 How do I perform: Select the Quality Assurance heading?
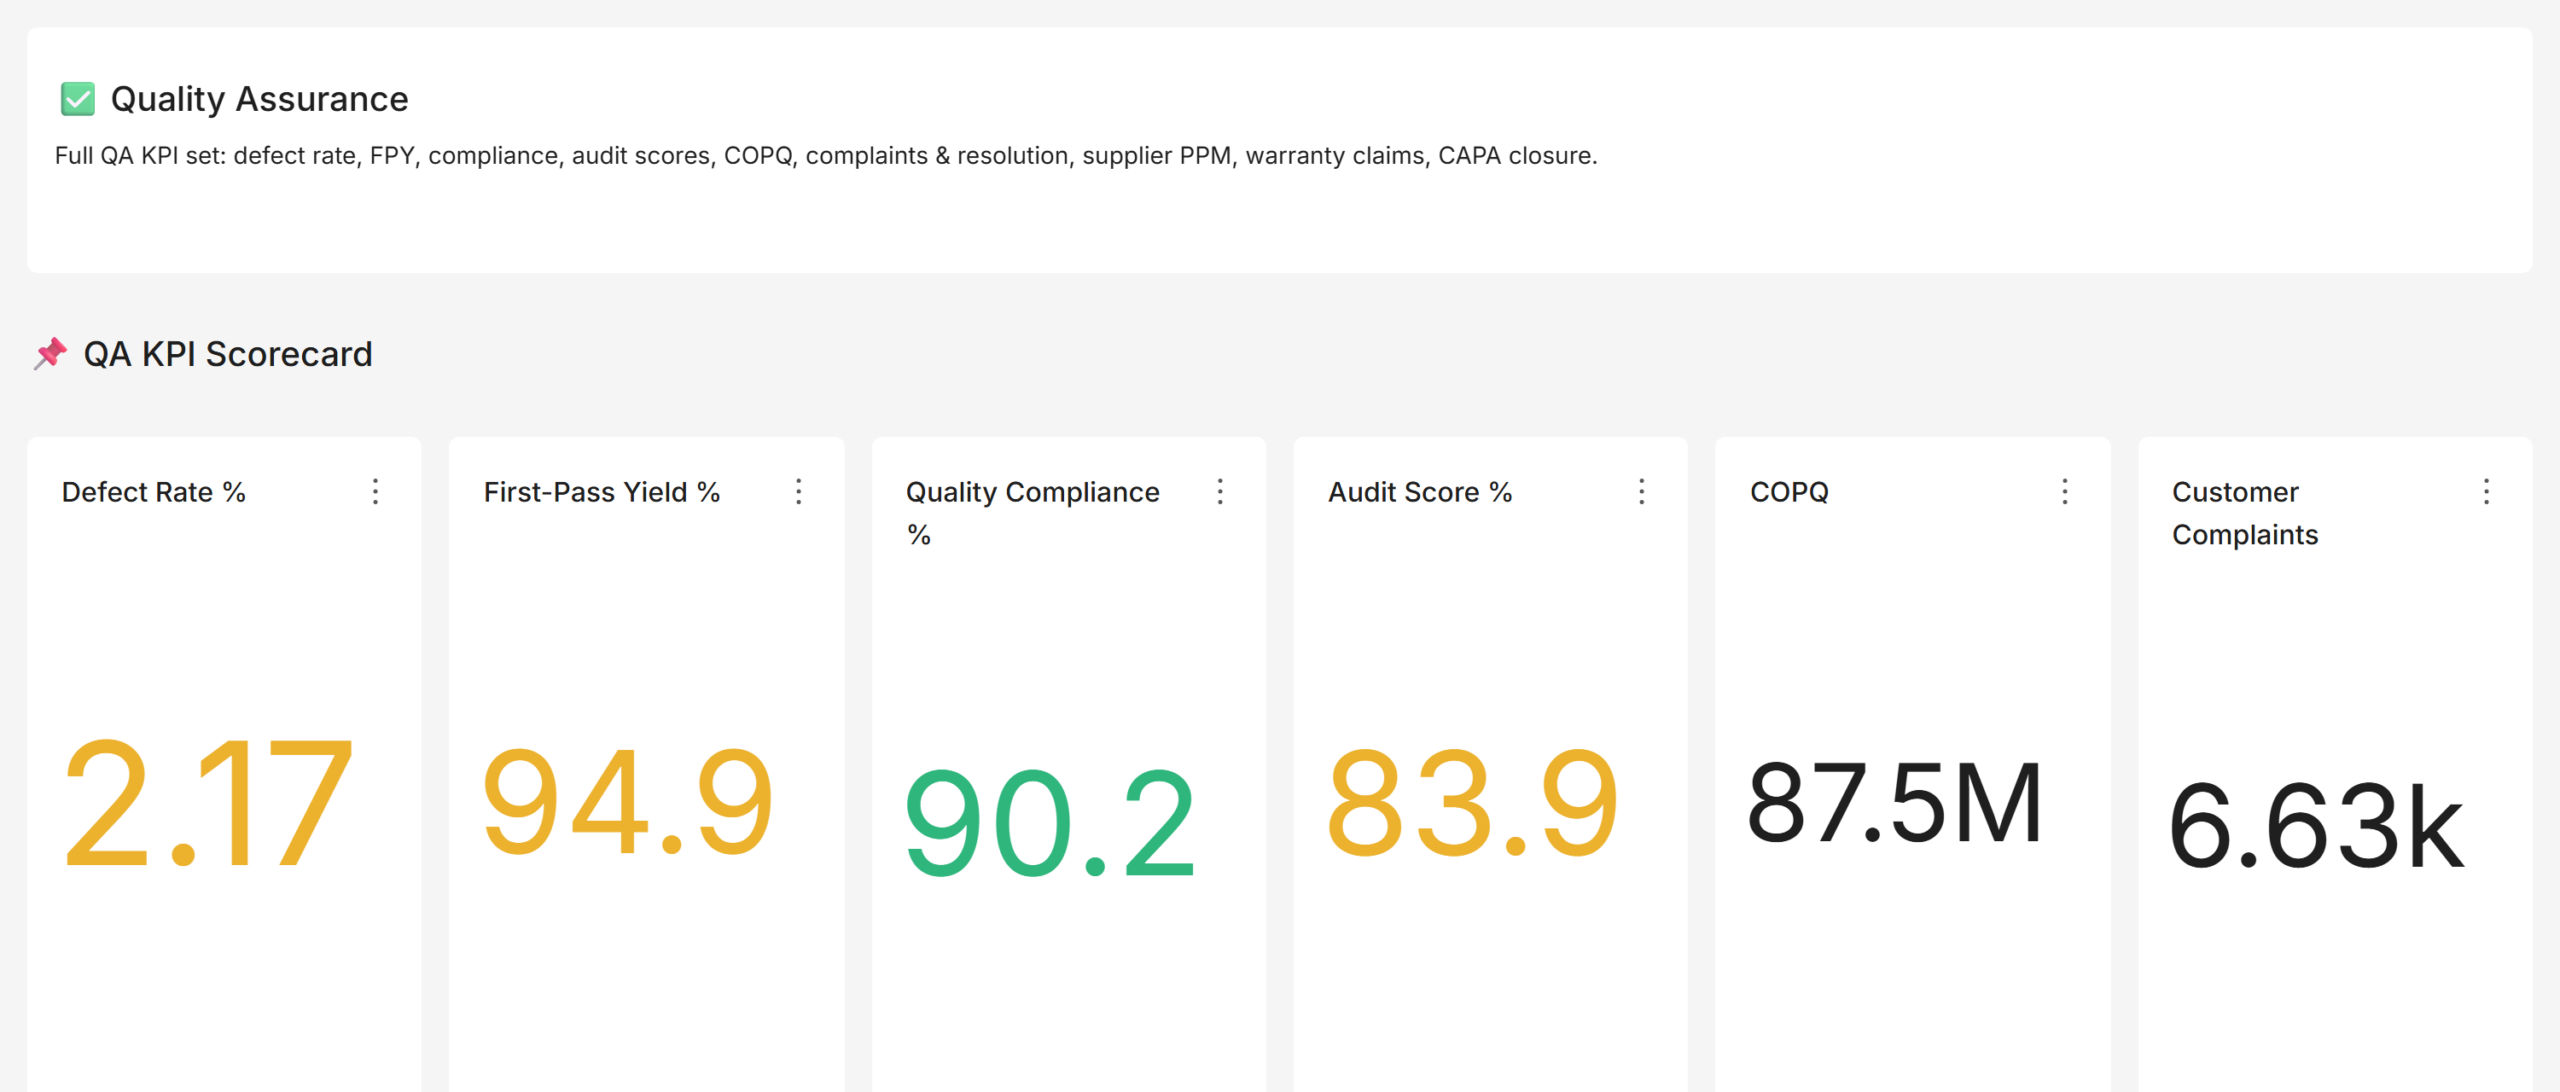[259, 99]
